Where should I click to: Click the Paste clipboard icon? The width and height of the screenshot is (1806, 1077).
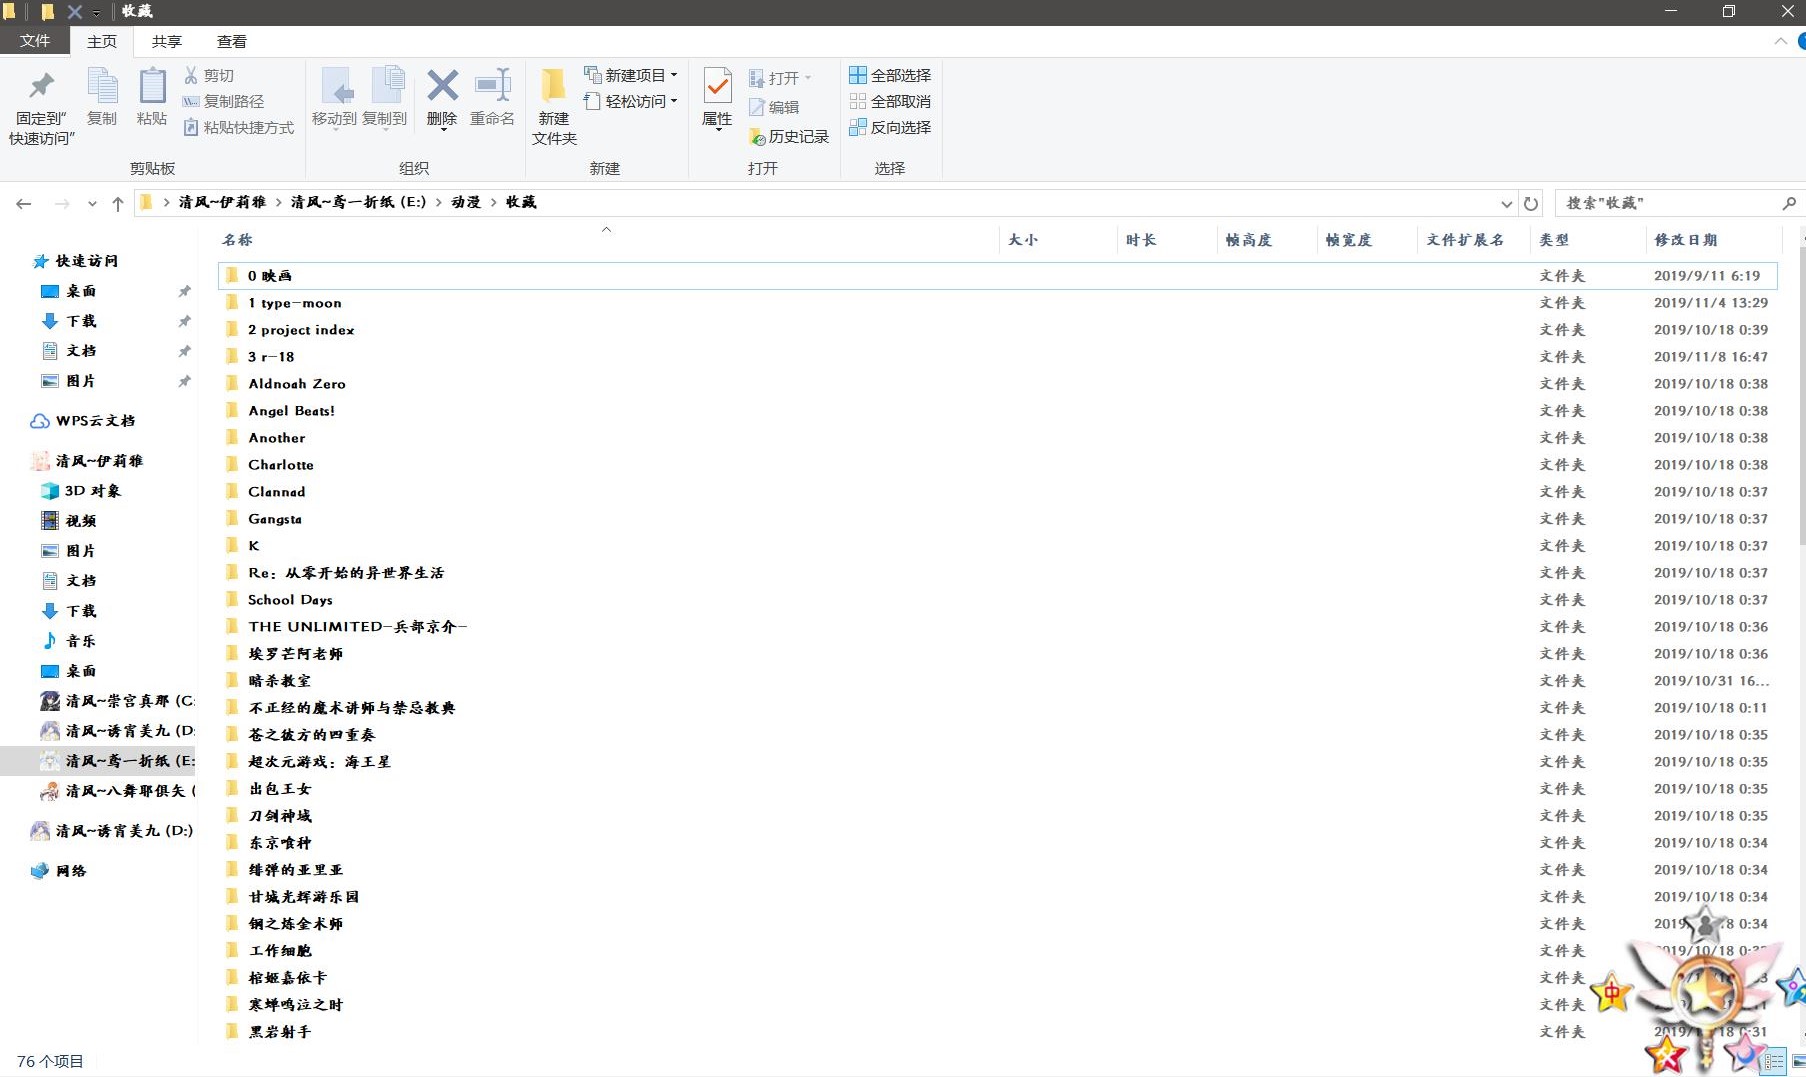tap(152, 97)
